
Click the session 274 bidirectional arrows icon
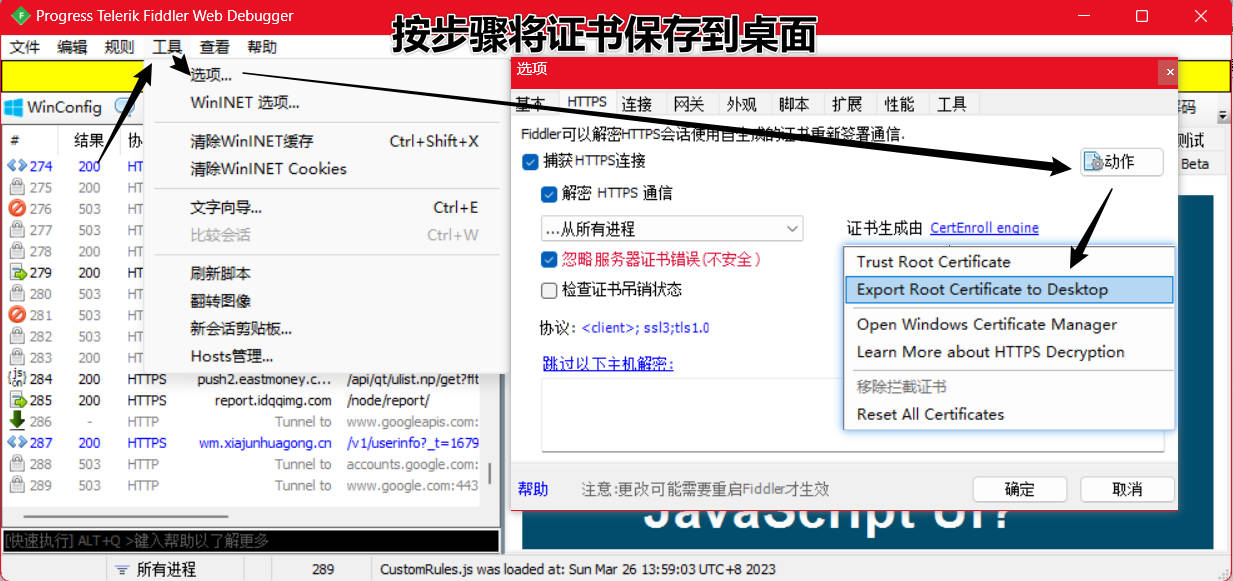(x=17, y=166)
